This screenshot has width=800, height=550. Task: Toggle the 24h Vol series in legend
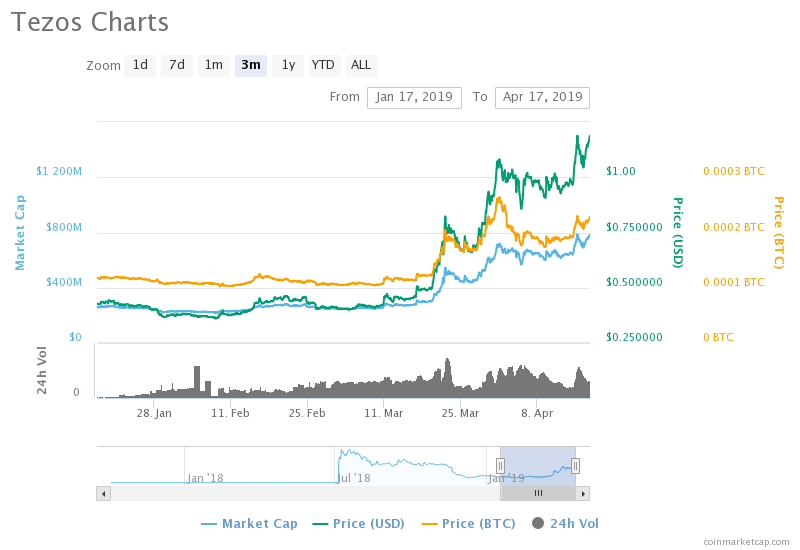coord(565,523)
